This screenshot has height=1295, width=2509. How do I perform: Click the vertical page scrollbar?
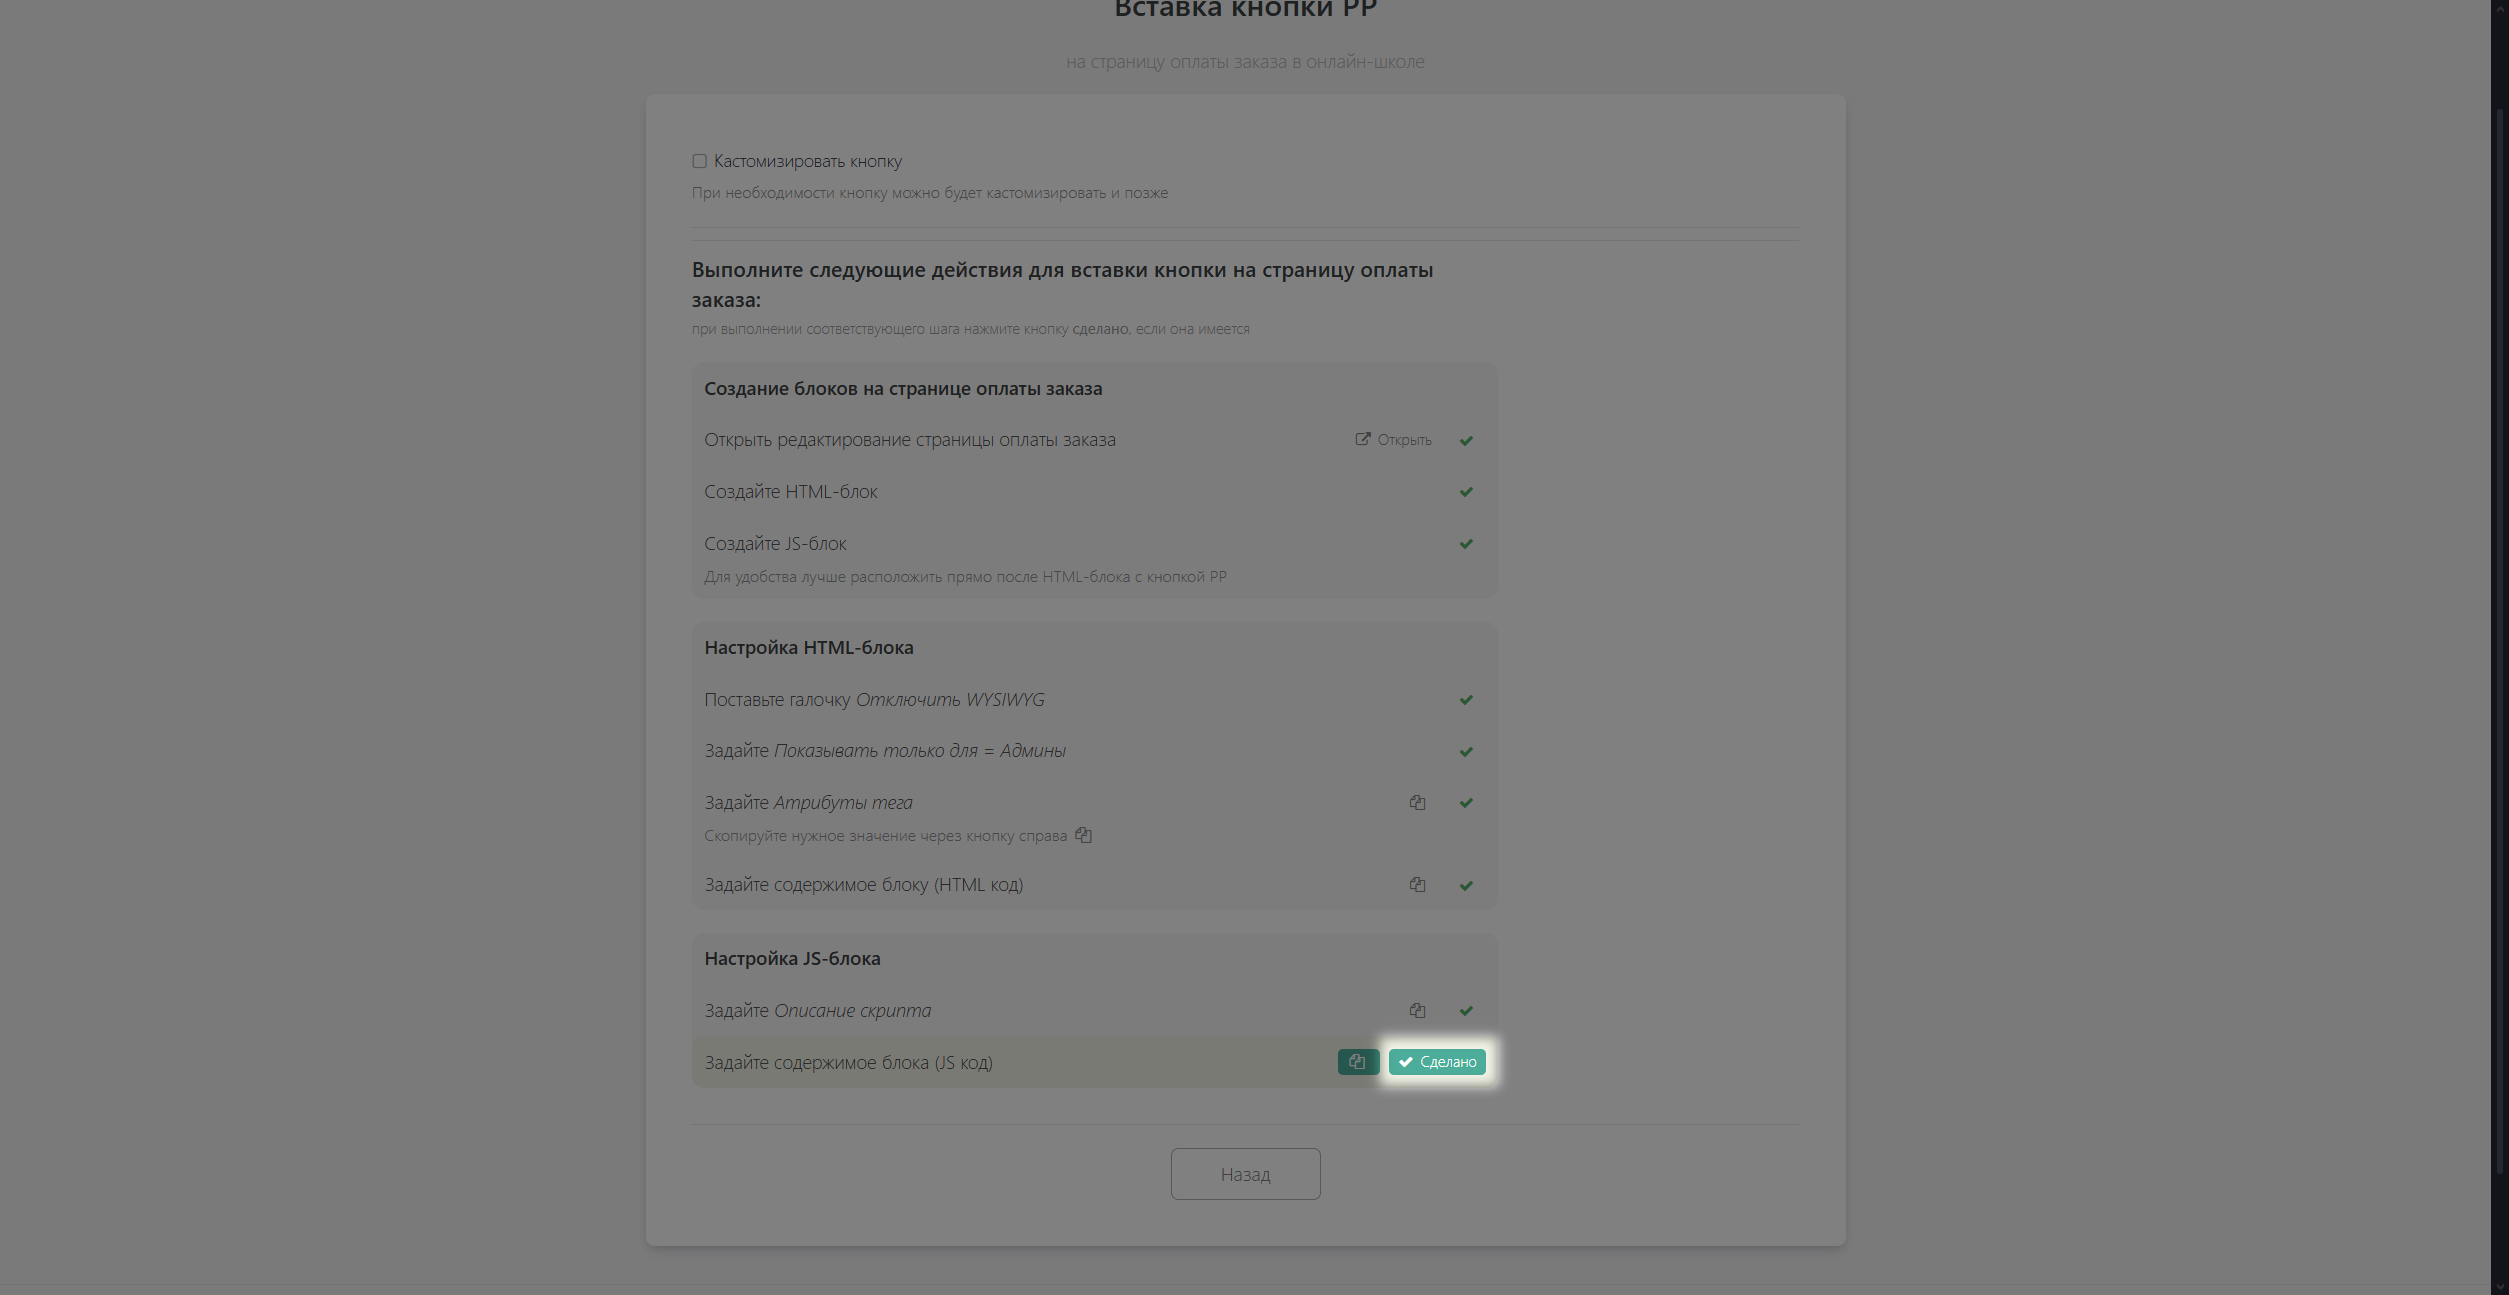pyautogui.click(x=2499, y=640)
